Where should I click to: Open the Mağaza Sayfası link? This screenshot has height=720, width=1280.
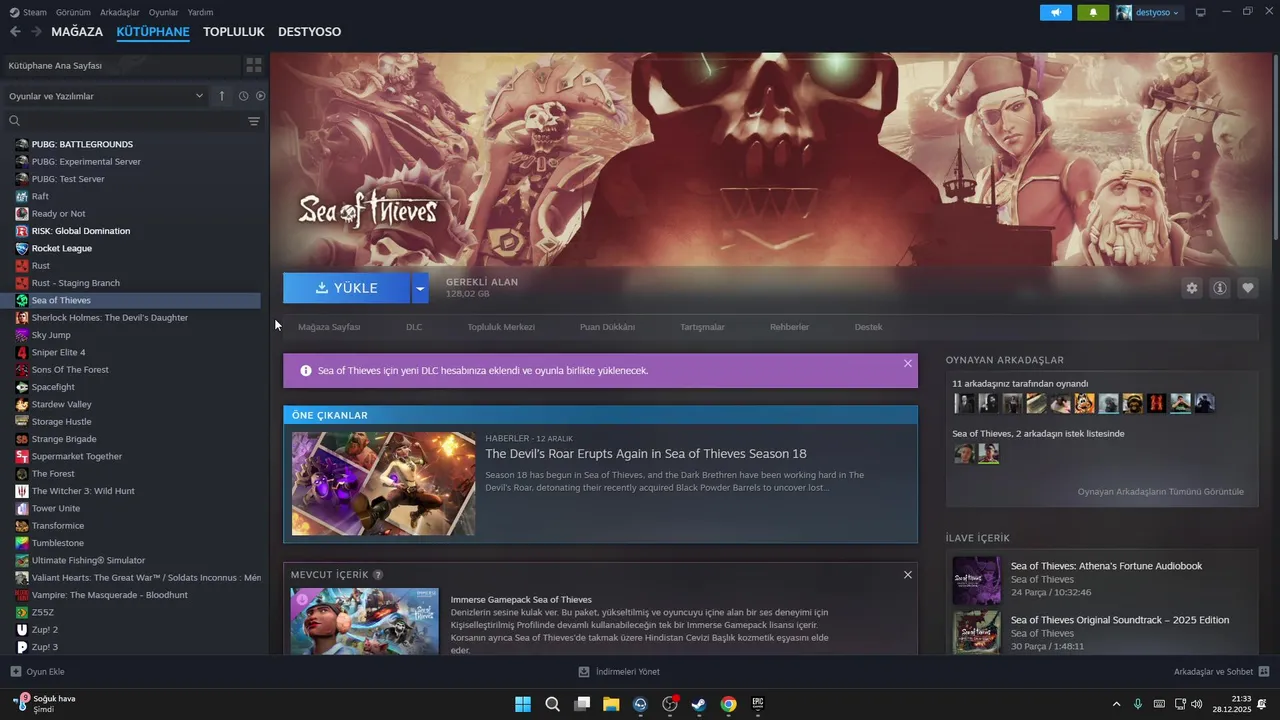click(x=329, y=327)
